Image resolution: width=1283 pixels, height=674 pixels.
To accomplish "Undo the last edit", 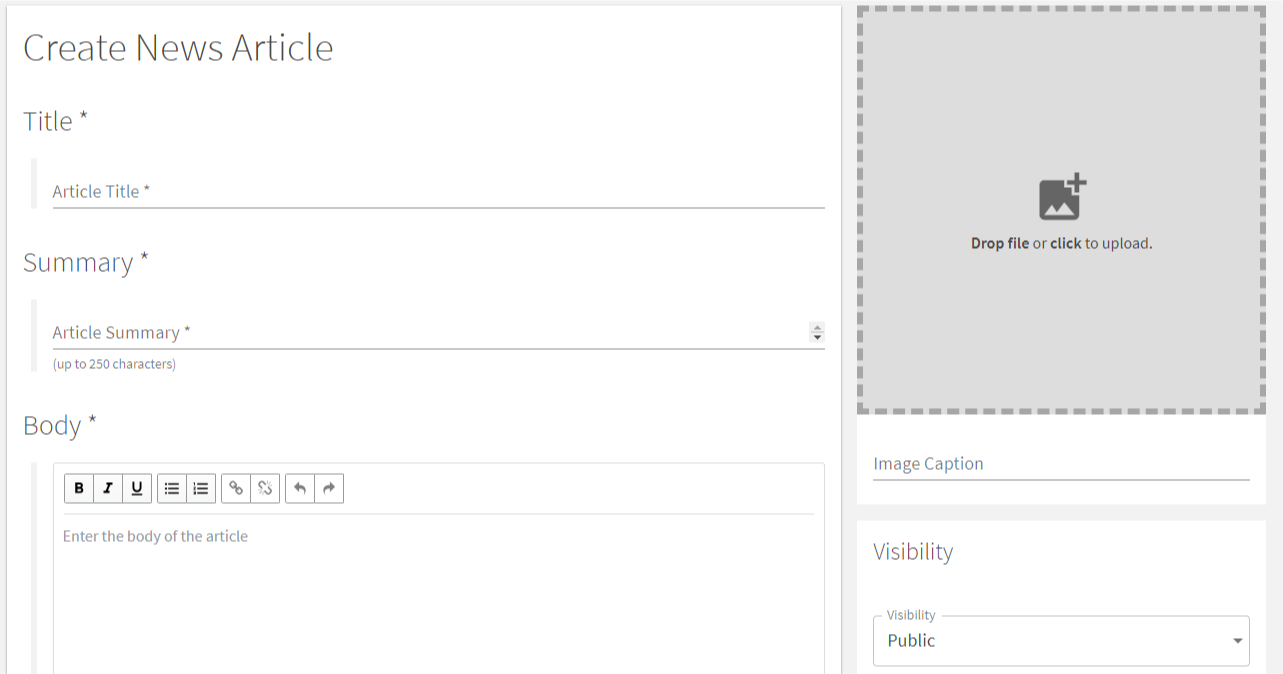I will point(300,488).
